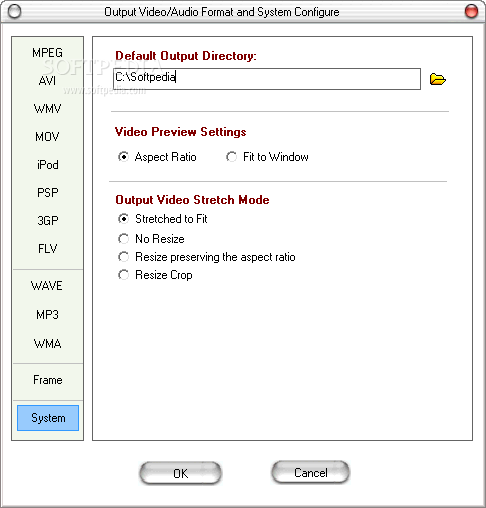
Task: Open the AVI format tab
Action: [x=47, y=81]
